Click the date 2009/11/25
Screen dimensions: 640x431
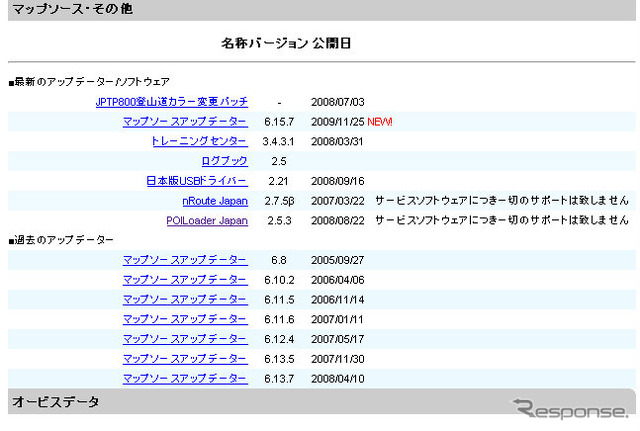pyautogui.click(x=338, y=122)
